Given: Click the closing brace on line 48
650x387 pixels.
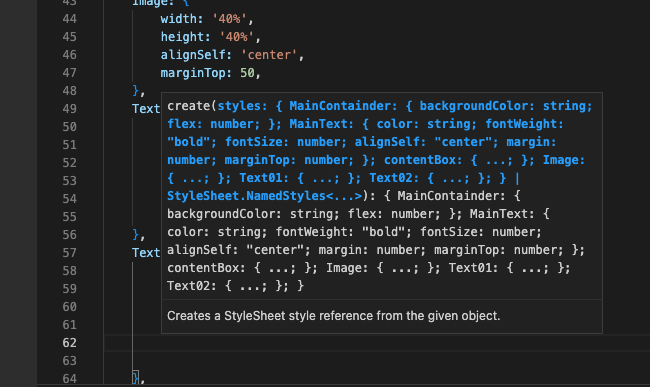Looking at the screenshot, I should point(136,91).
